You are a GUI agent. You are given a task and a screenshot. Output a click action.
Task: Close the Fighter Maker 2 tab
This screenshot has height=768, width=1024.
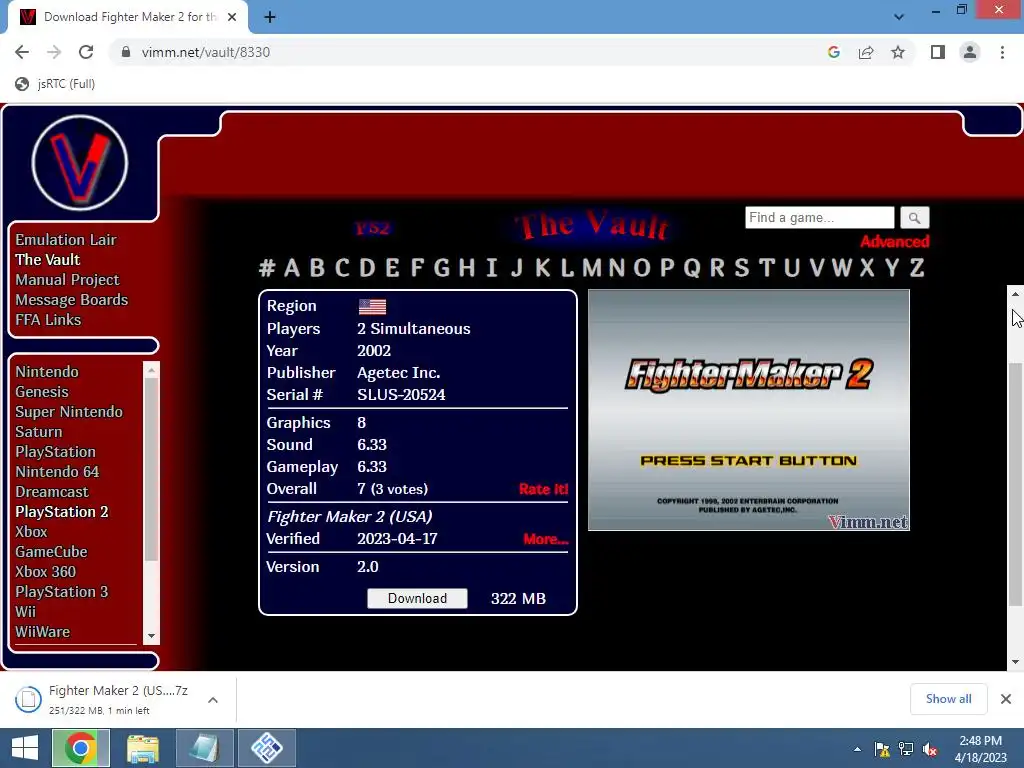point(232,17)
